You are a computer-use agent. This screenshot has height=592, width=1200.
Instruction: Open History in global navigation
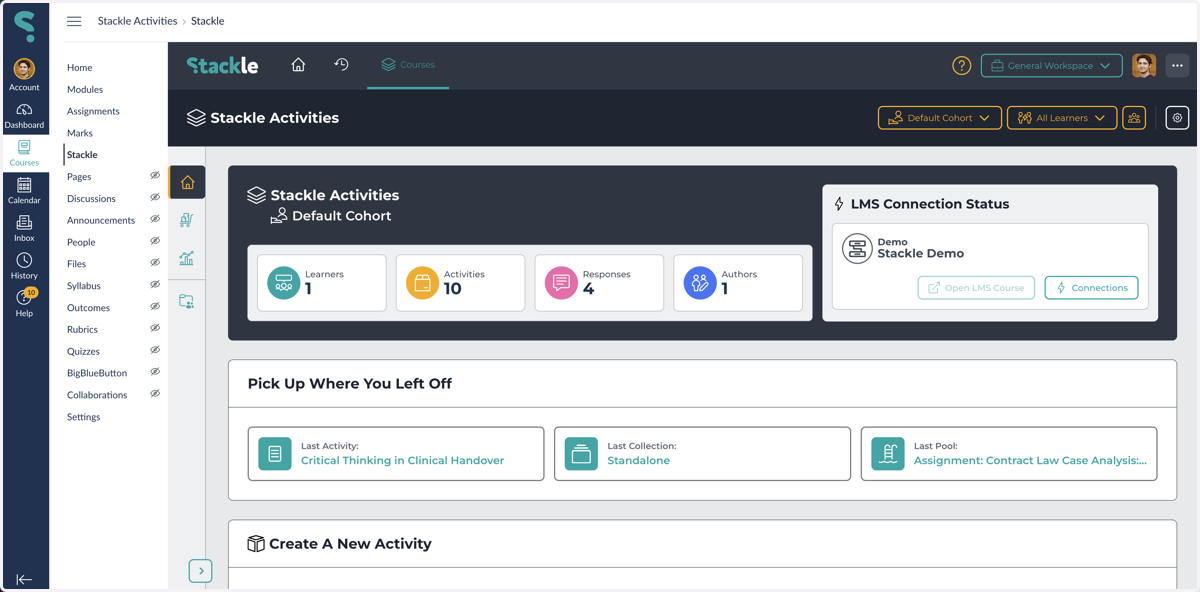[24, 266]
